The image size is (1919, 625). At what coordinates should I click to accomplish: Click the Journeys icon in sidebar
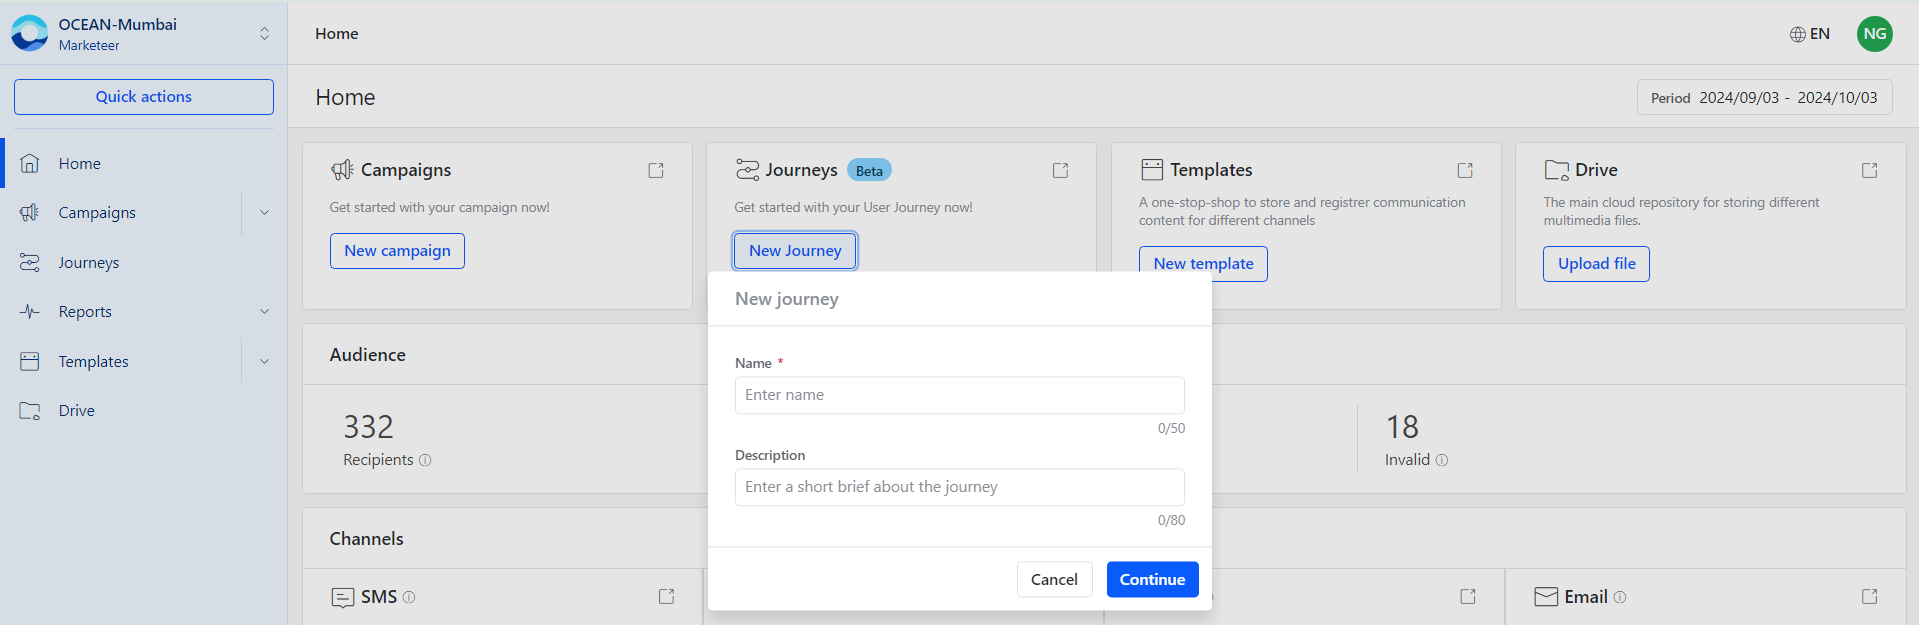[x=30, y=262]
